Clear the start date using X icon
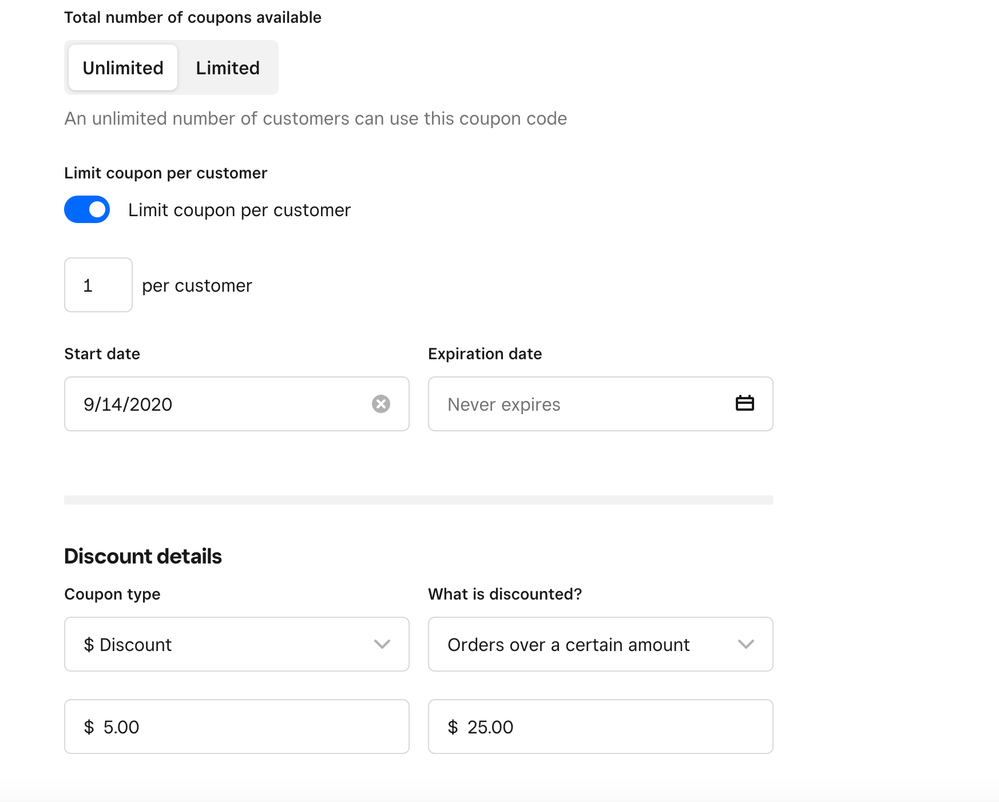This screenshot has width=999, height=802. point(381,404)
